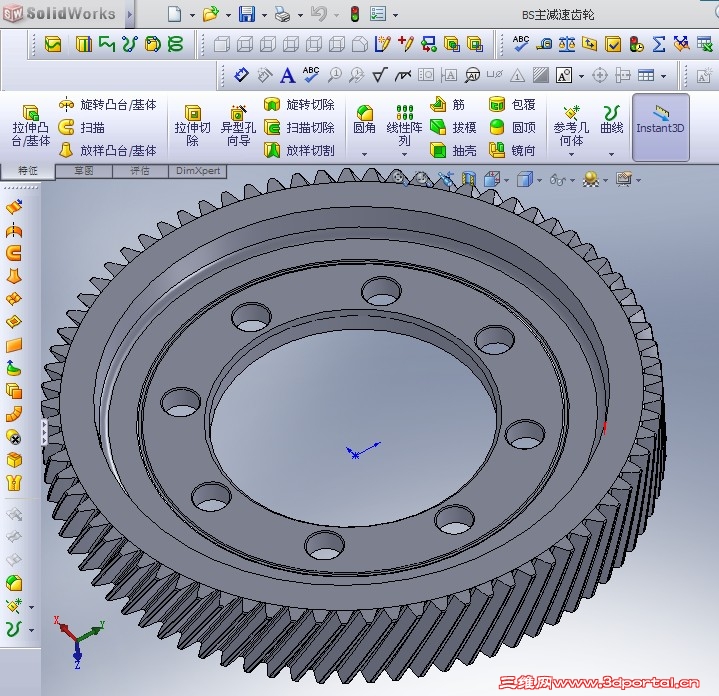
Task: Click the Print icon
Action: tap(282, 14)
